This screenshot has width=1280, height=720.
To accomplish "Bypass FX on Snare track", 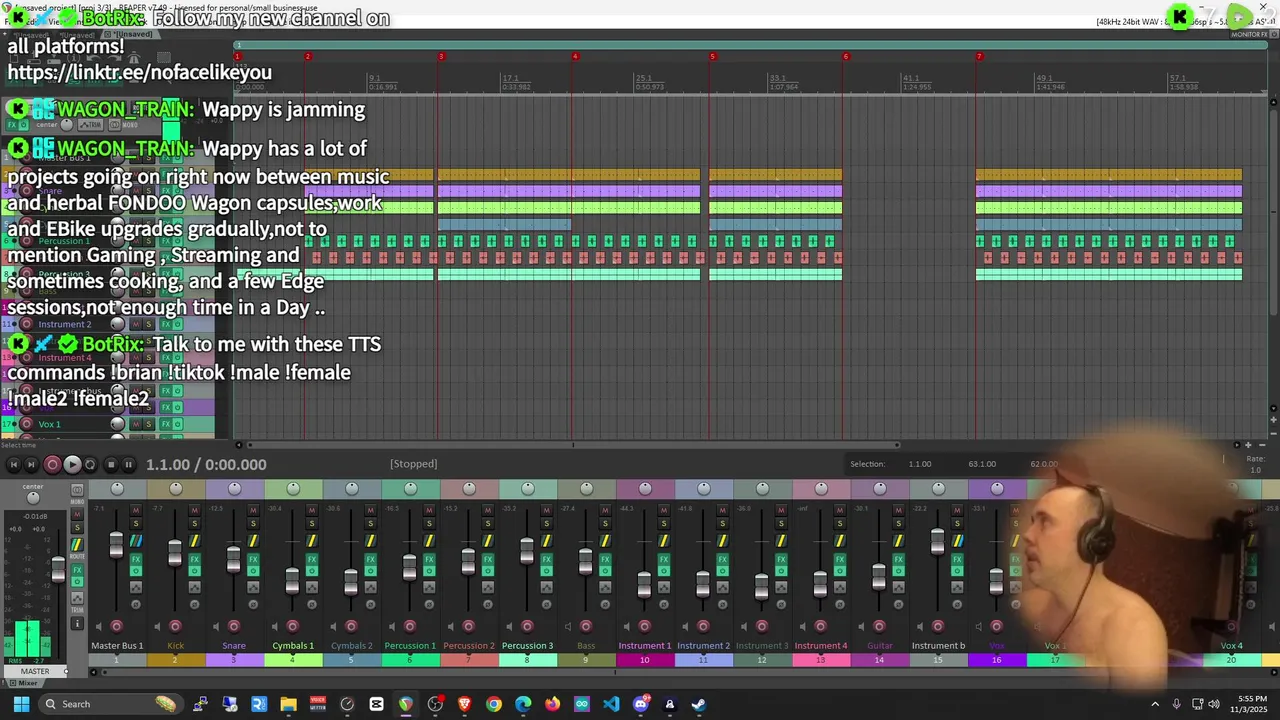I will pyautogui.click(x=253, y=571).
